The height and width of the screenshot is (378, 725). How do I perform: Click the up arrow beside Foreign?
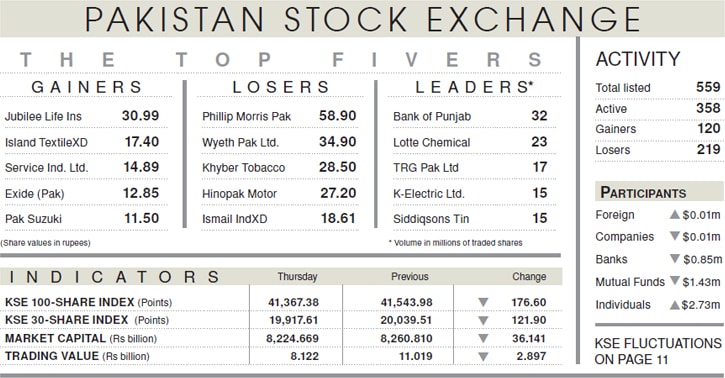675,214
